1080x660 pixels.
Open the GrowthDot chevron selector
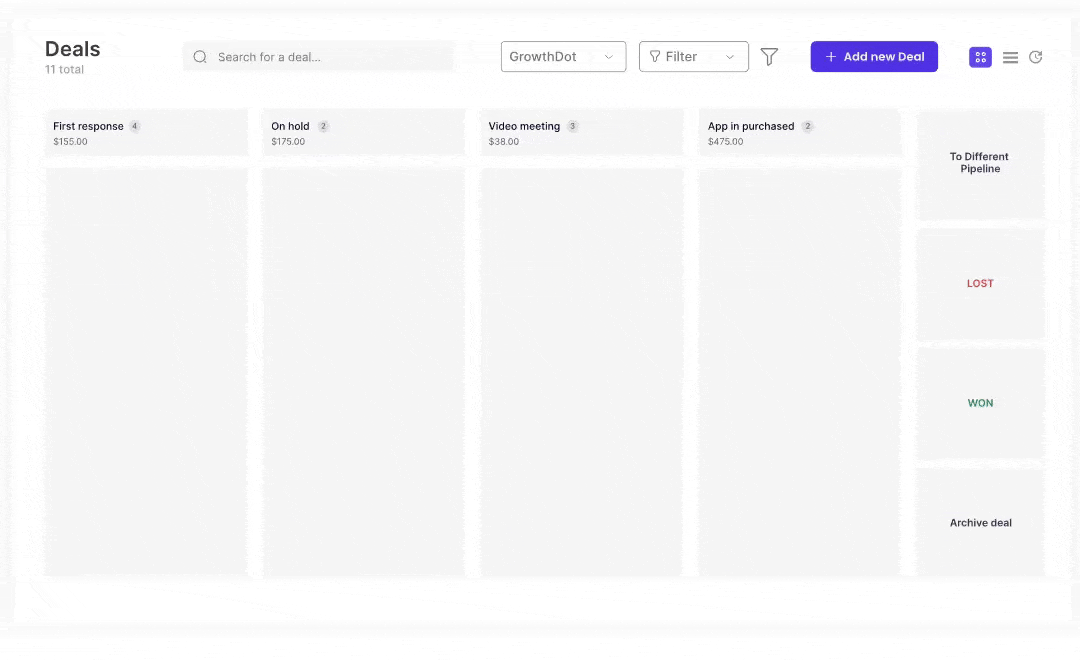pyautogui.click(x=609, y=57)
